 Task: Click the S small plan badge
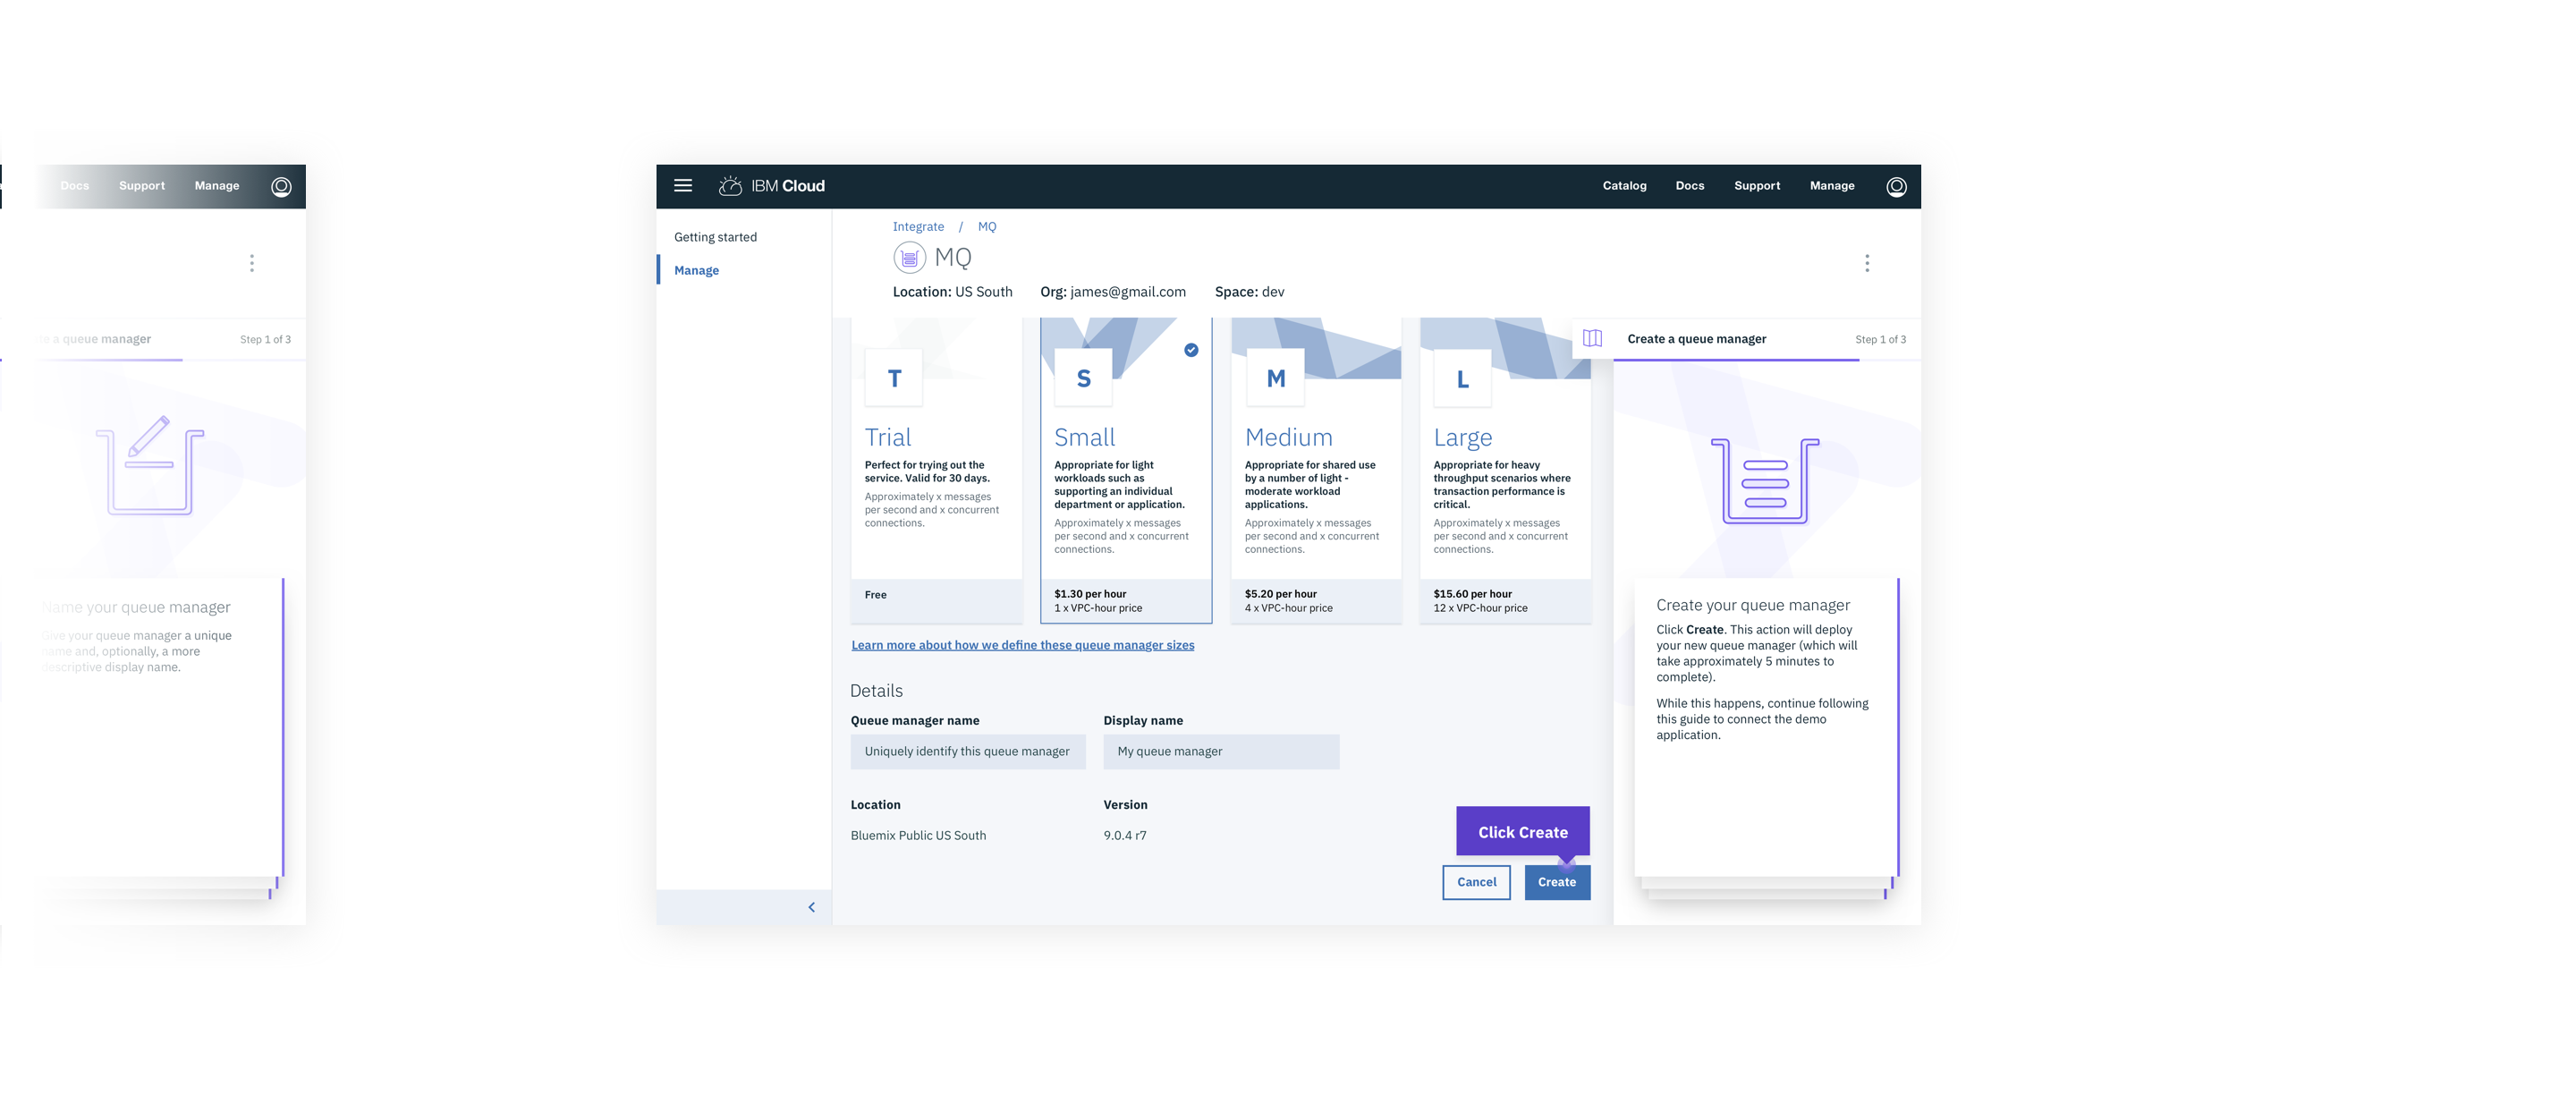click(1083, 378)
